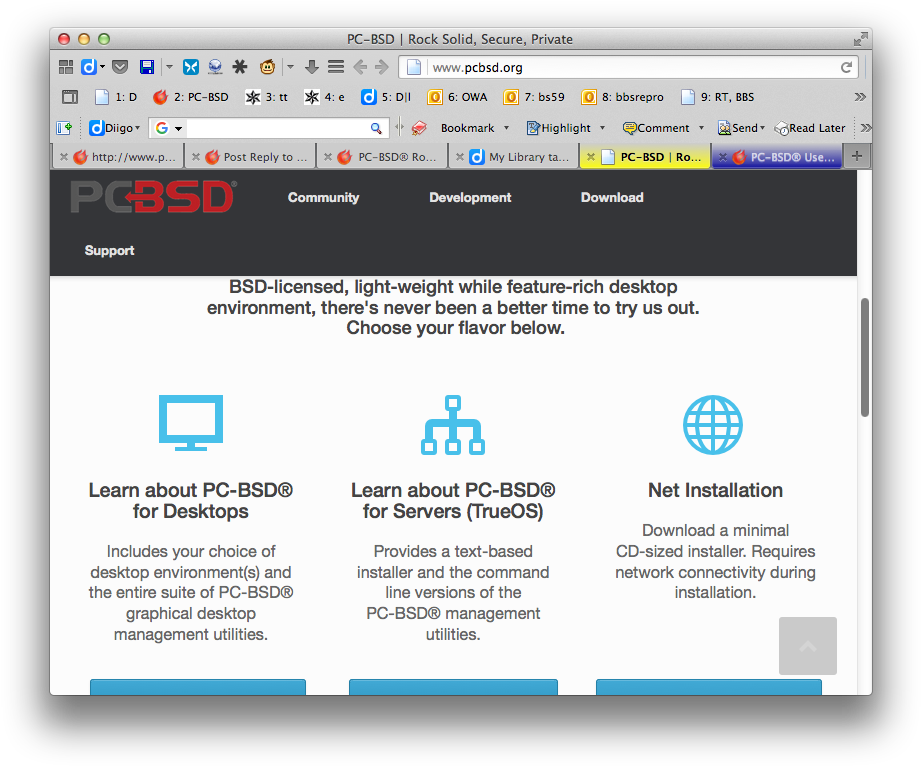
Task: Open the Greasemonkey monkey icon
Action: pos(268,67)
